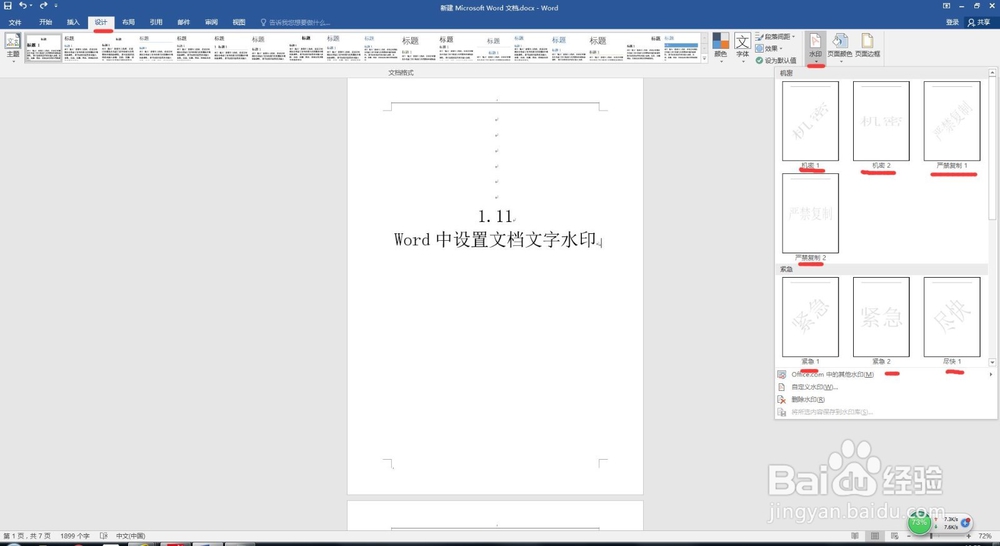The image size is (1000, 546).
Task: Switch to read mode view icon
Action: click(855, 536)
